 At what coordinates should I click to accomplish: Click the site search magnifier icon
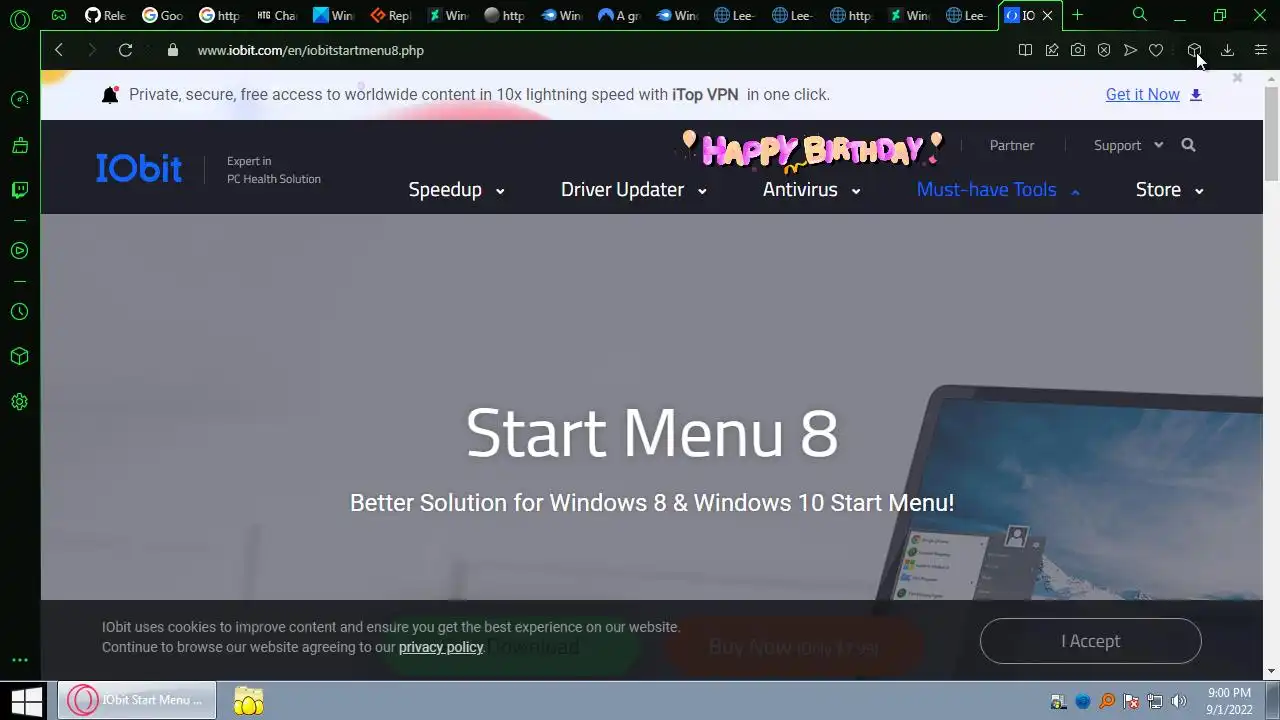1188,145
